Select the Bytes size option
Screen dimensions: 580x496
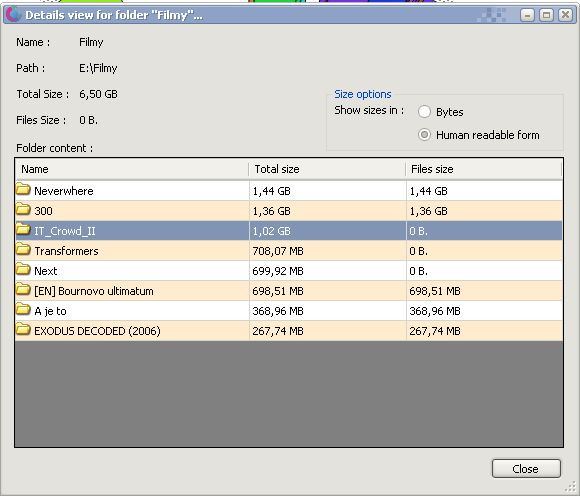(424, 111)
